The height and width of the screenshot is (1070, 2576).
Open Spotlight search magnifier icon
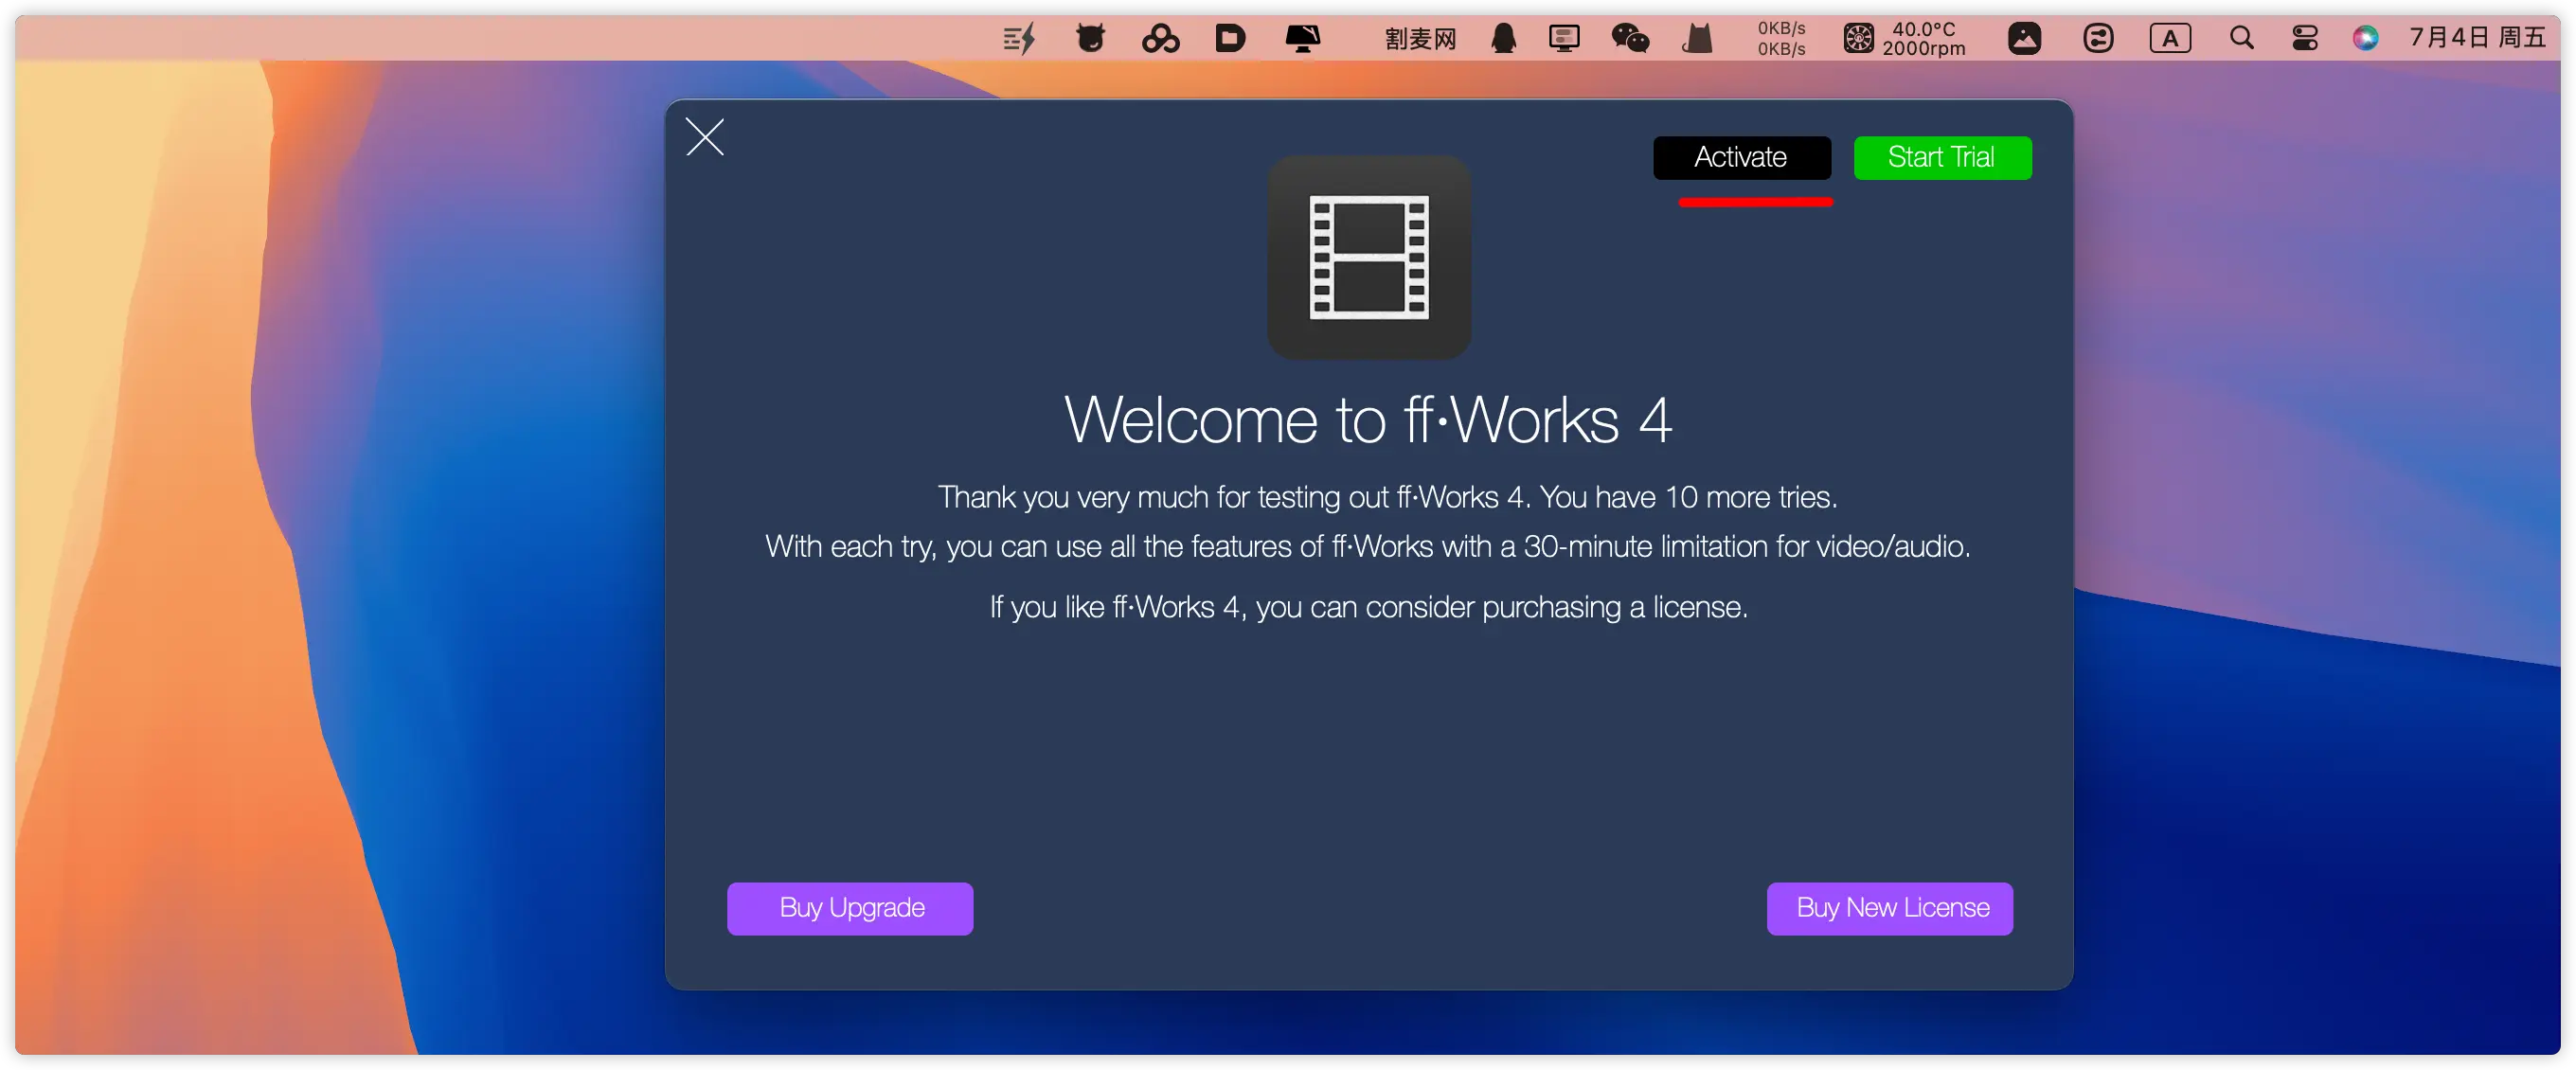pyautogui.click(x=2241, y=39)
